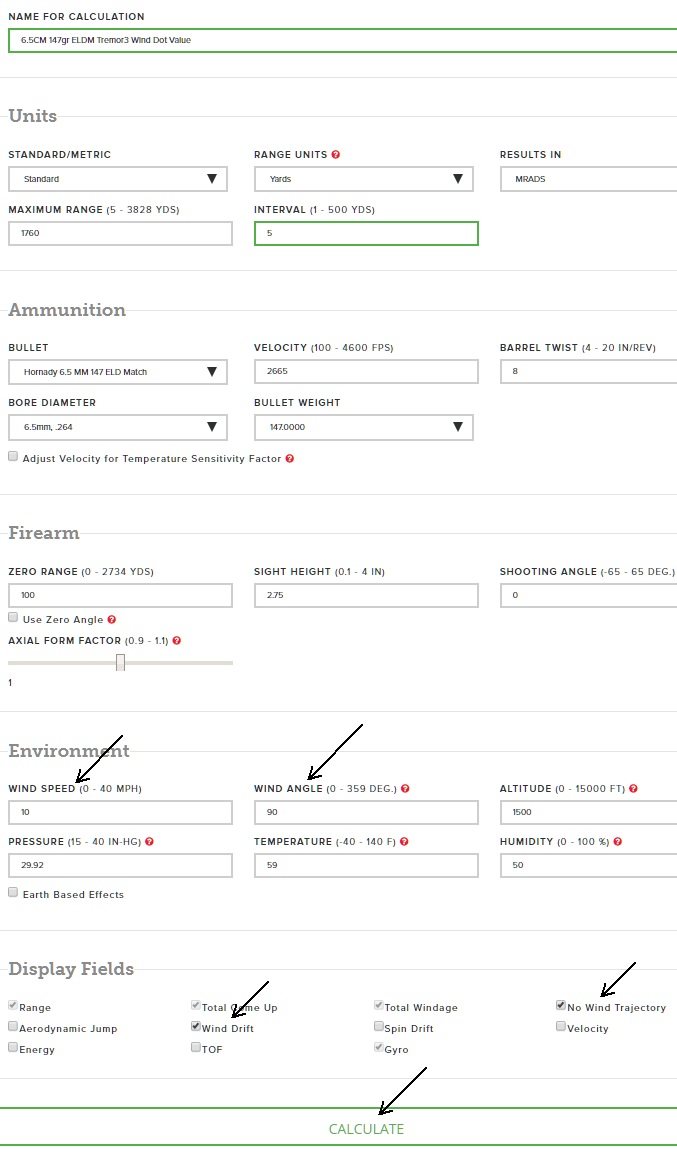Image resolution: width=677 pixels, height=1162 pixels.
Task: Open the Range Units Yards dropdown
Action: pyautogui.click(x=366, y=179)
